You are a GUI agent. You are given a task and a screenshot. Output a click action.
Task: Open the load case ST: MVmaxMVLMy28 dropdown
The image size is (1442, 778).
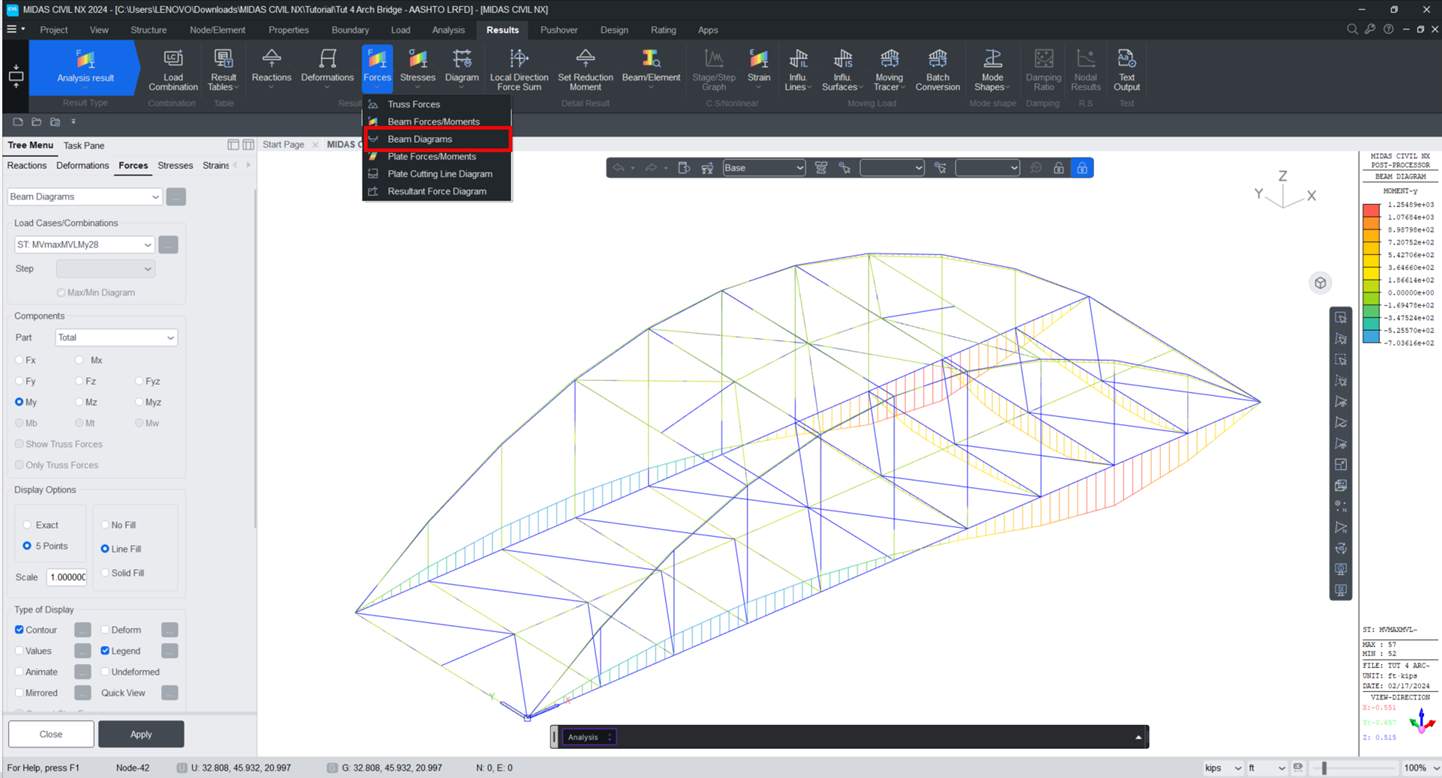pyautogui.click(x=84, y=244)
